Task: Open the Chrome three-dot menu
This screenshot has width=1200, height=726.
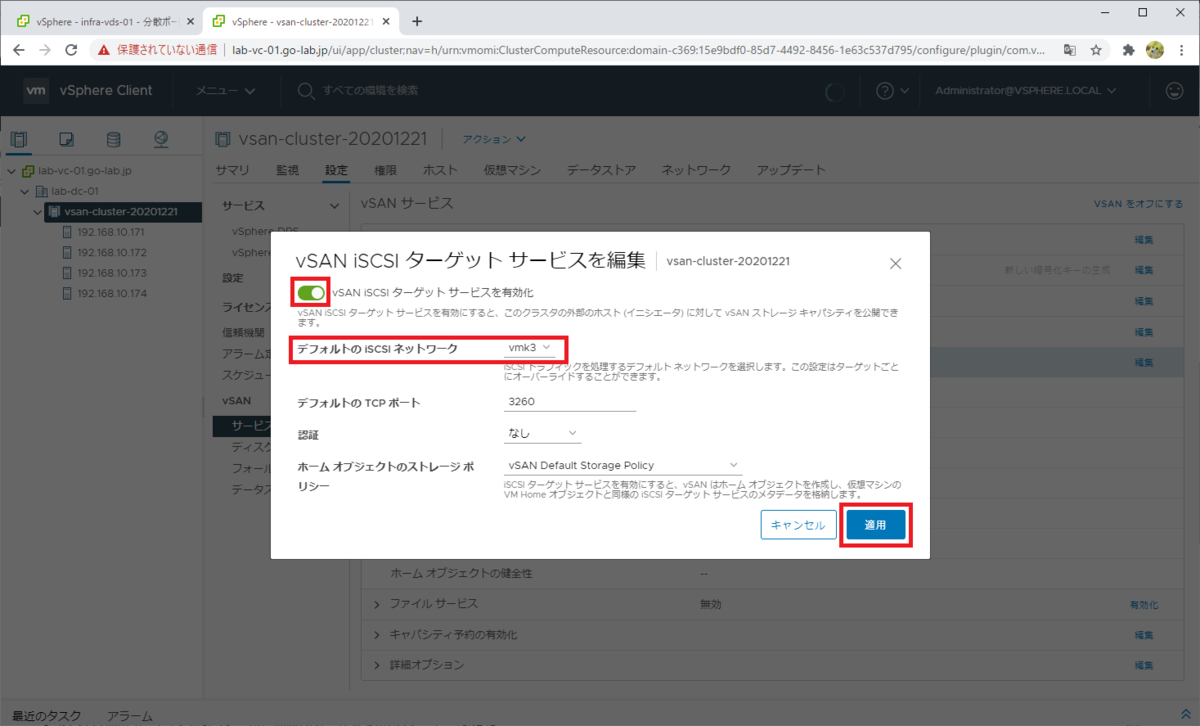Action: [1181, 49]
